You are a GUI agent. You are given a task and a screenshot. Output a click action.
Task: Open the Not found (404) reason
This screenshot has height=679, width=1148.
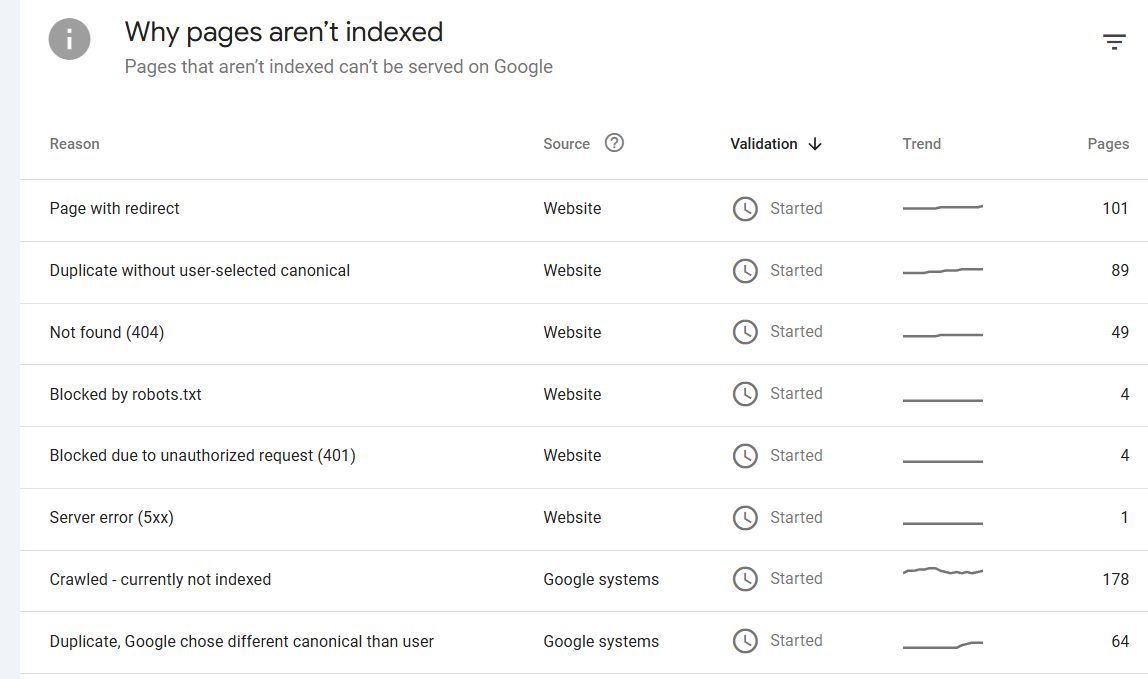(x=107, y=333)
